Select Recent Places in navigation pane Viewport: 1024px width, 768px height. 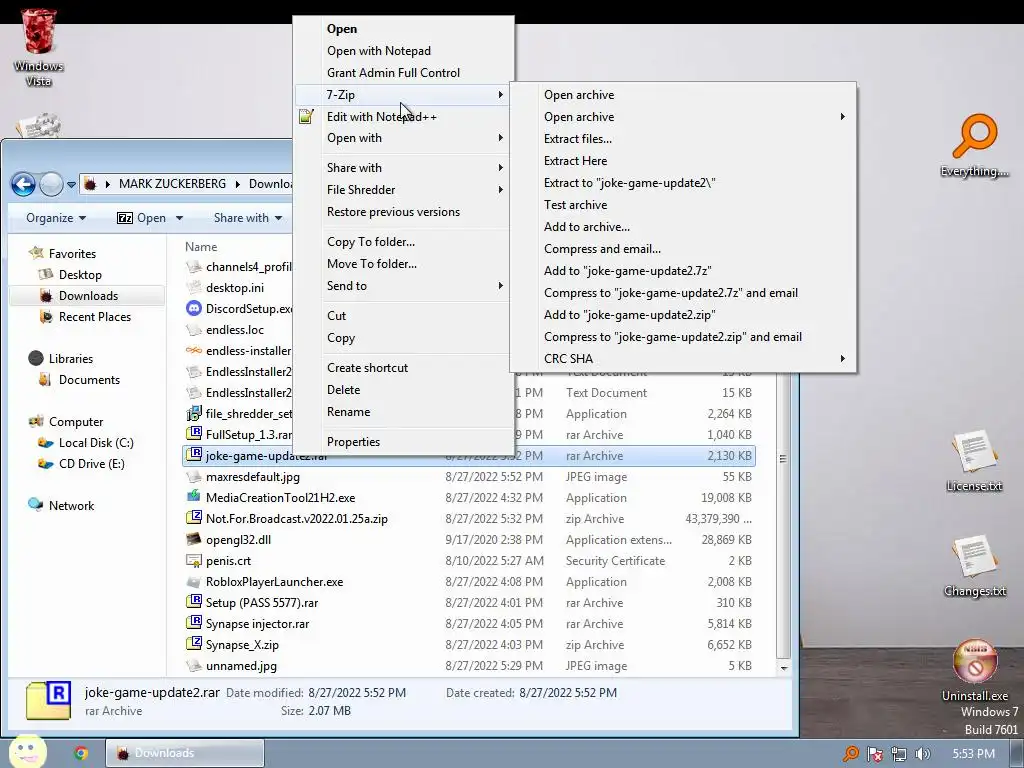pos(95,317)
